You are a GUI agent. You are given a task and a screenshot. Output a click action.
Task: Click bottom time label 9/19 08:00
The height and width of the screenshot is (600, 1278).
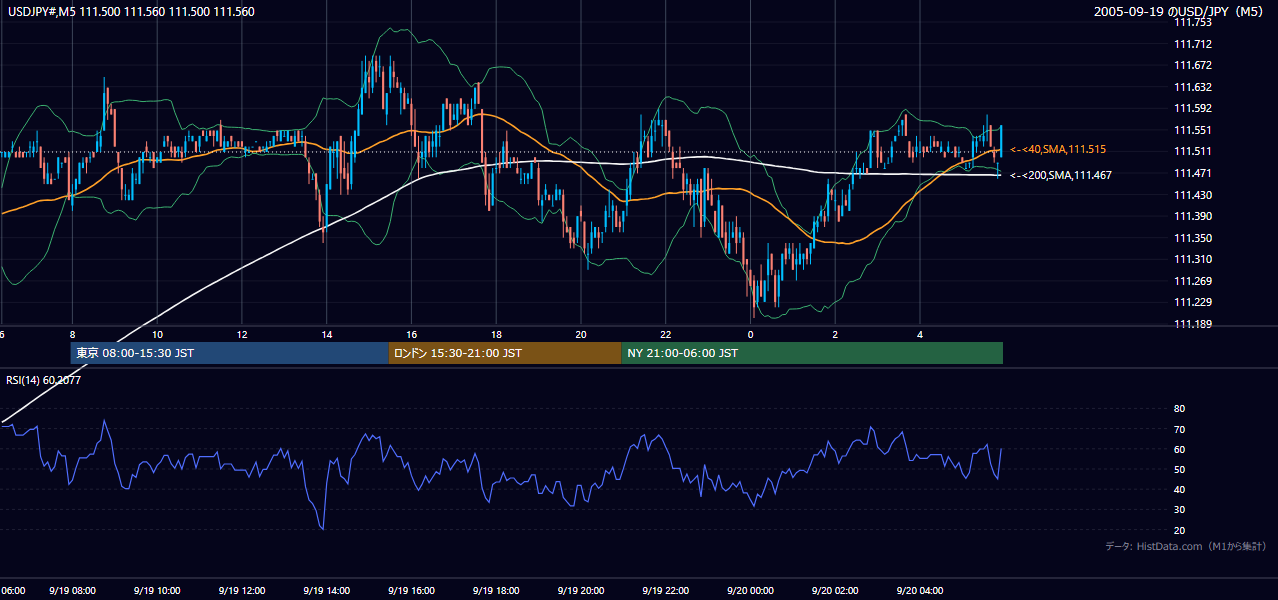[x=72, y=591]
